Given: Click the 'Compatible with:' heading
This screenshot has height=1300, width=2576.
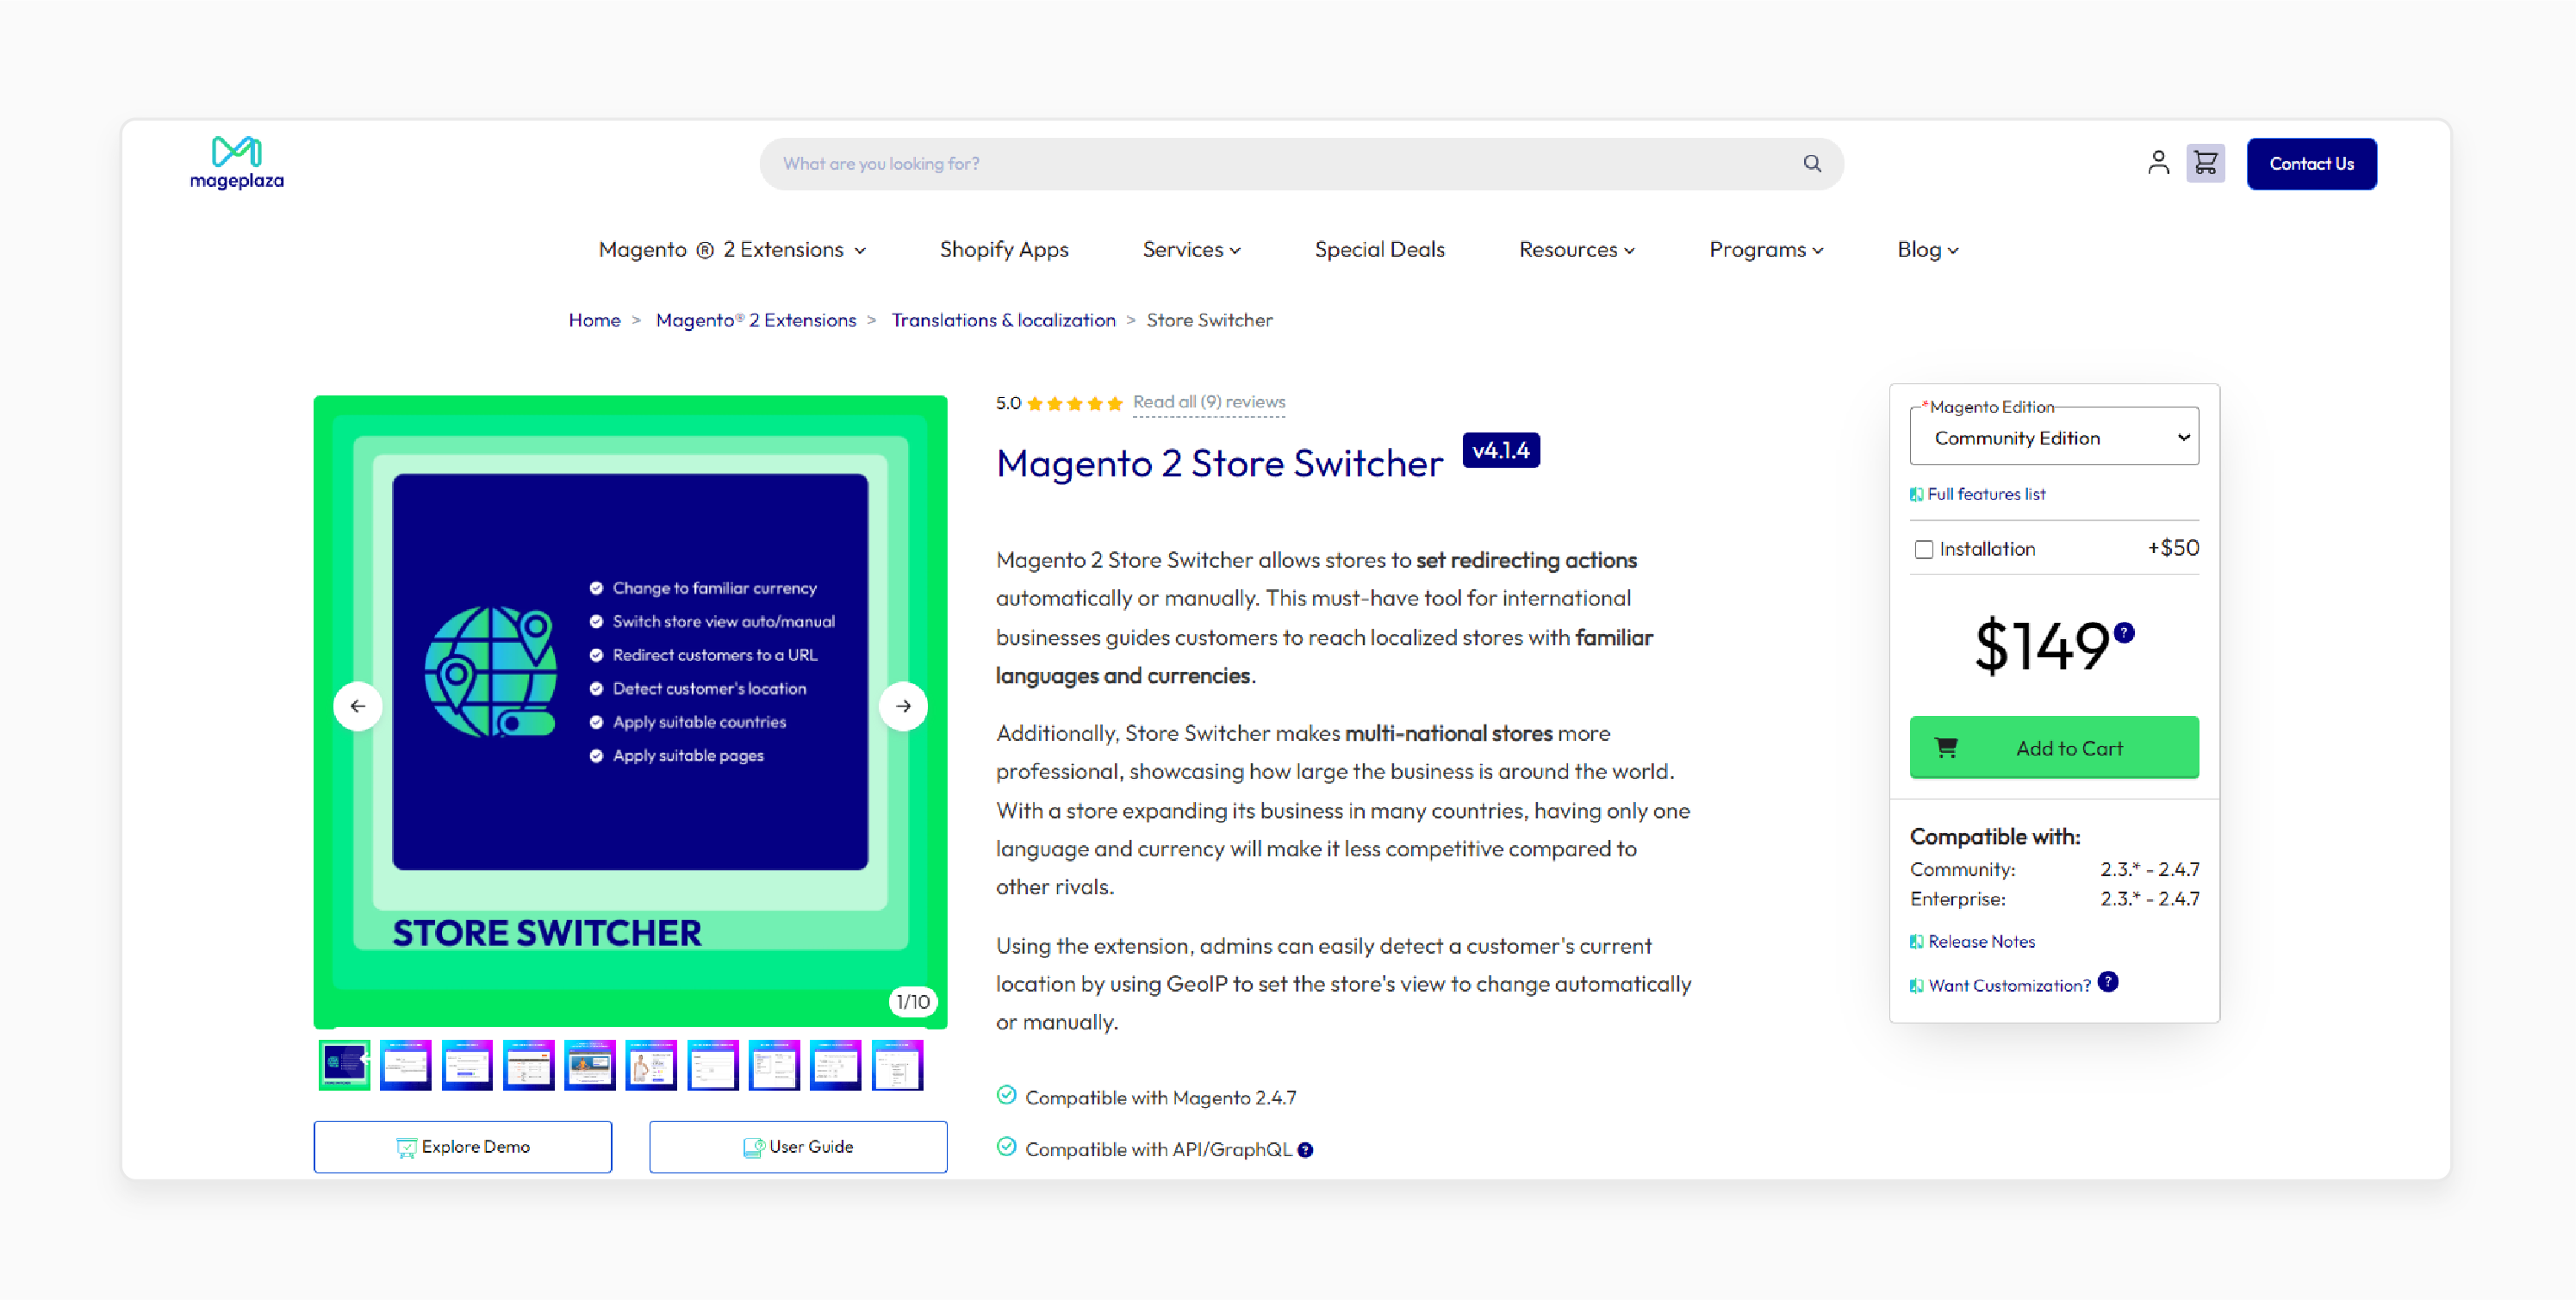Looking at the screenshot, I should pos(1994,836).
